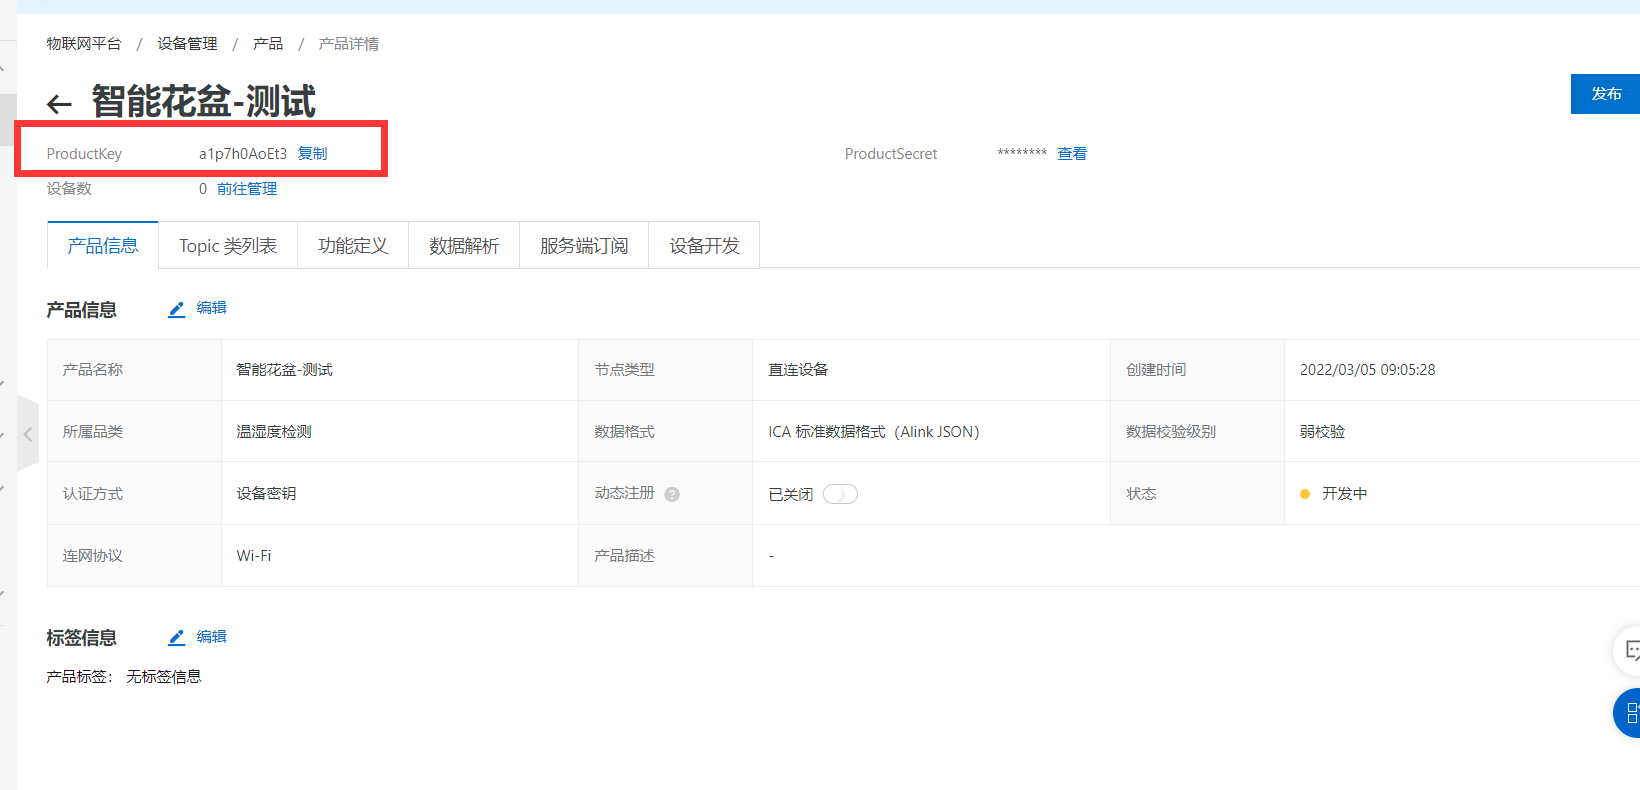Select the 直连设备 value

[798, 370]
